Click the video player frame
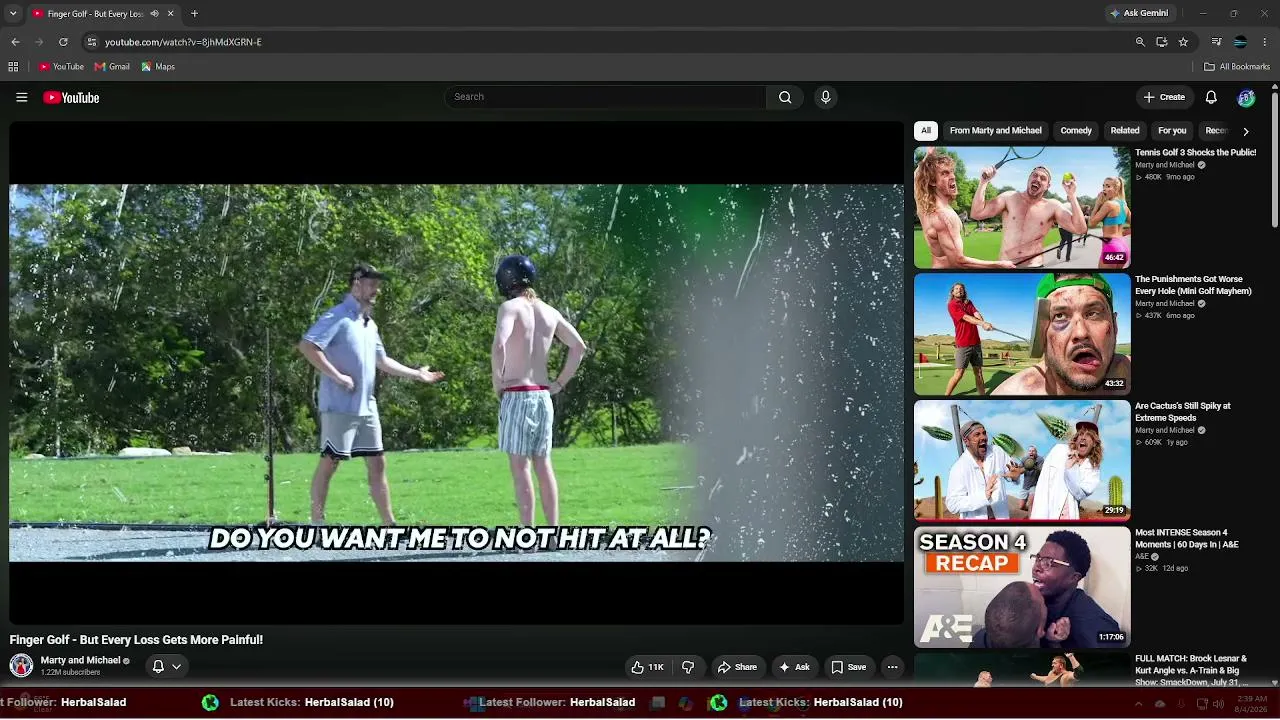Screen dimensions: 1280x720 [456, 372]
